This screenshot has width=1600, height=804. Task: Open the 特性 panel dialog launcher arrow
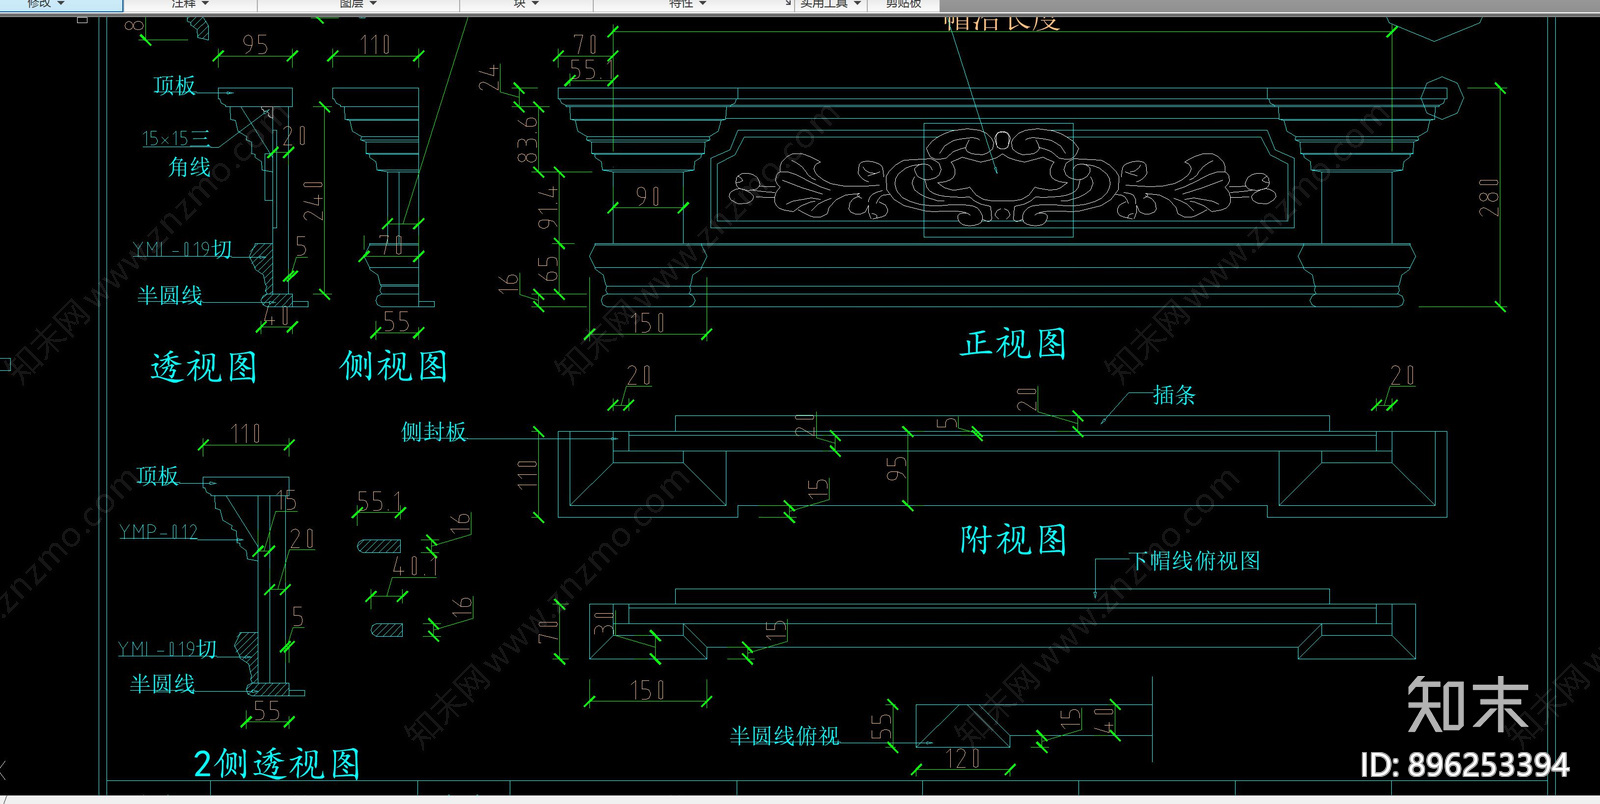tap(788, 4)
